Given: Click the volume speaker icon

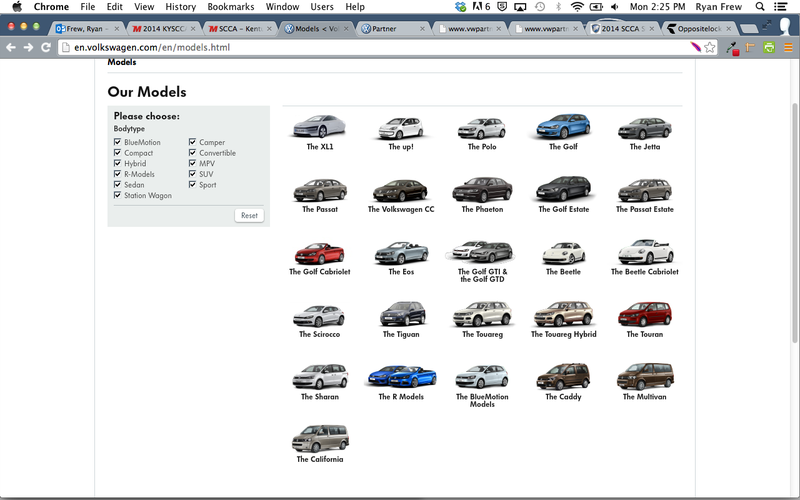Looking at the screenshot, I should pos(614,7).
